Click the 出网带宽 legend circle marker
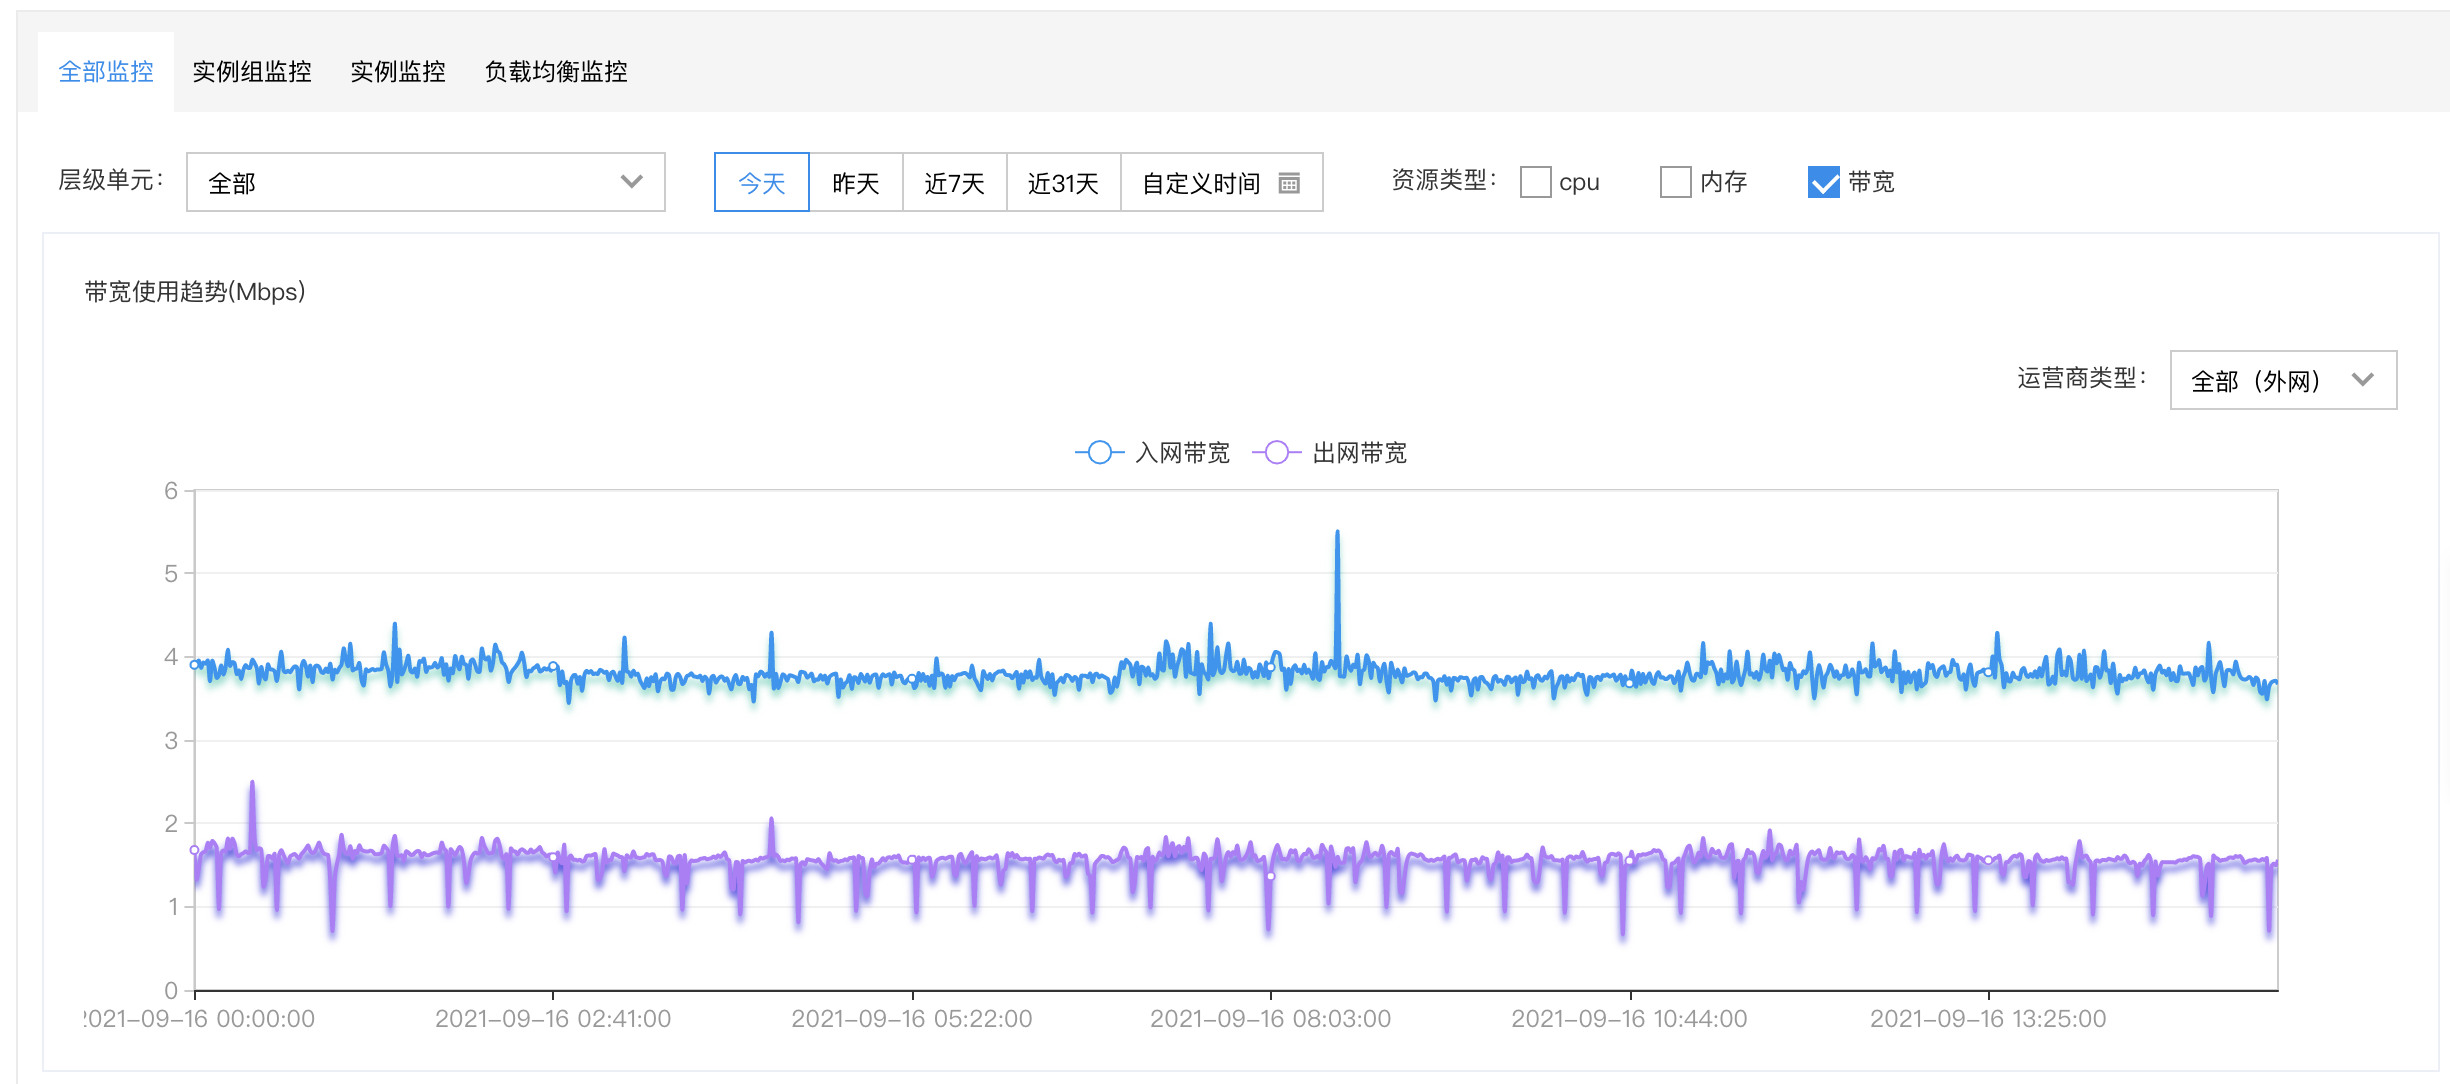Screen dimensions: 2450x1084 coord(1276,453)
